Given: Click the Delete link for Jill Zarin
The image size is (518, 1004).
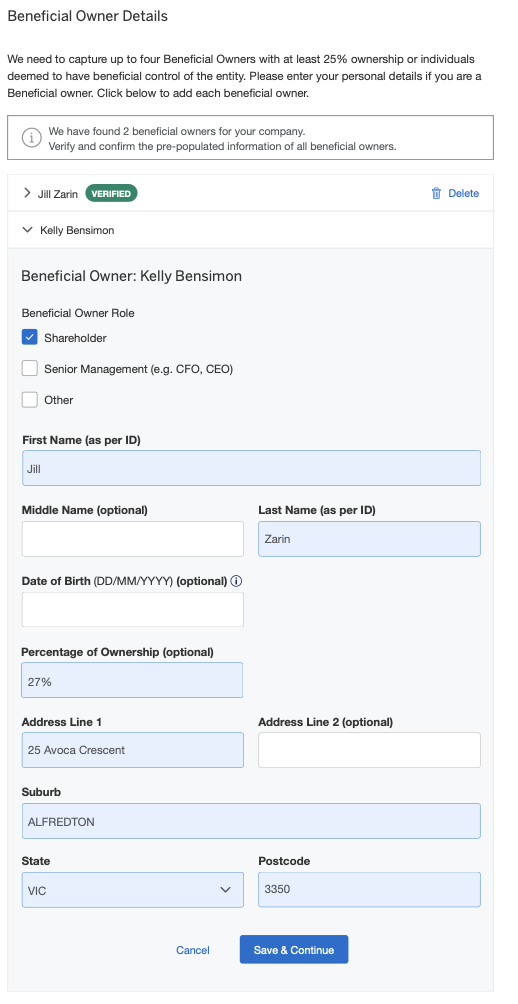Looking at the screenshot, I should point(464,193).
